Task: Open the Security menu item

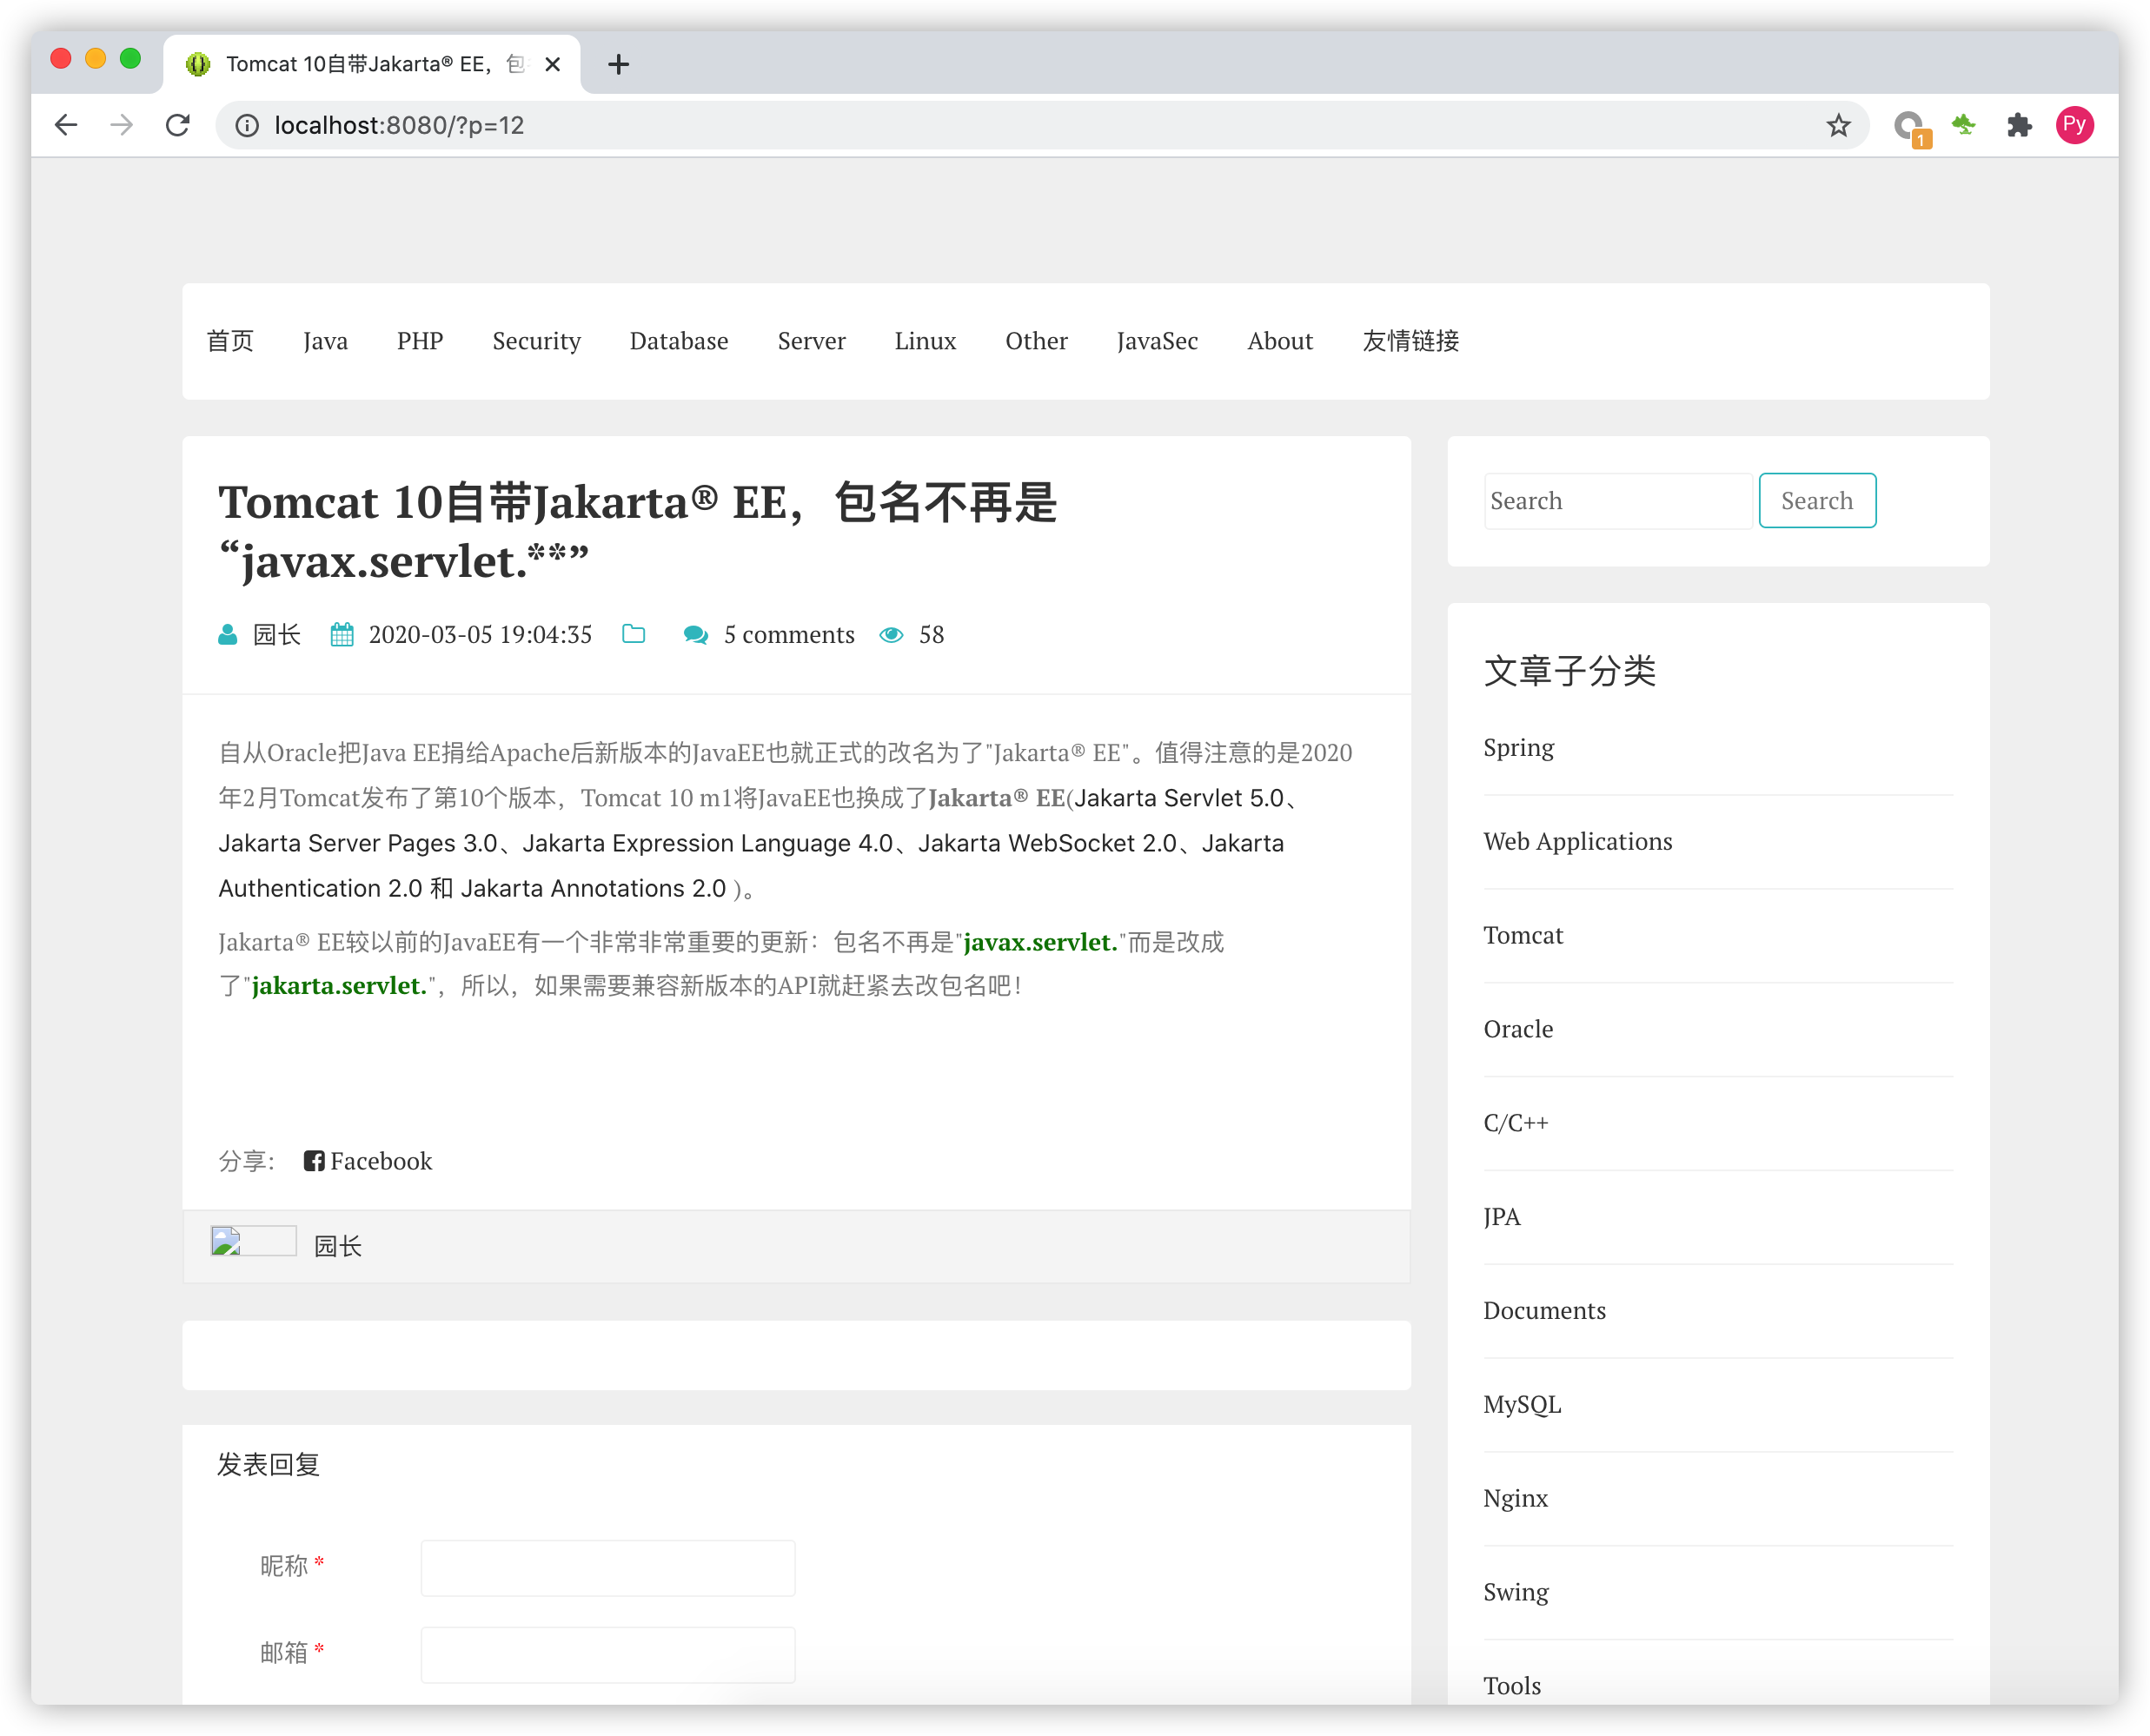Action: [x=536, y=341]
